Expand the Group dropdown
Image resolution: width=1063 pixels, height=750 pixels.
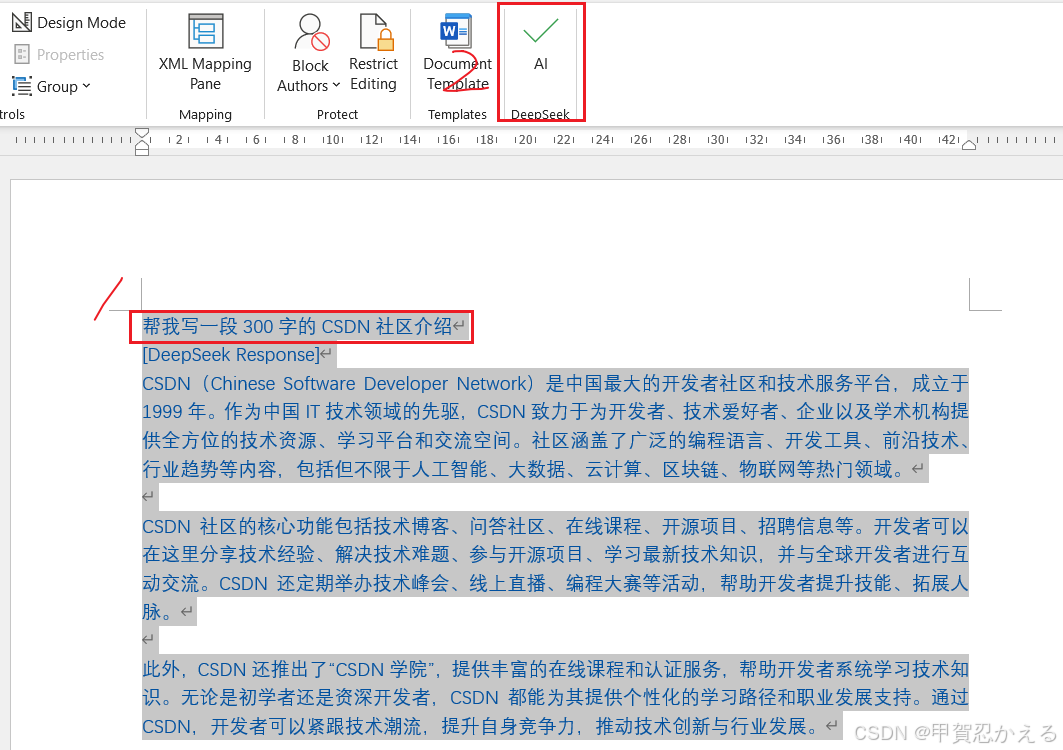point(52,86)
